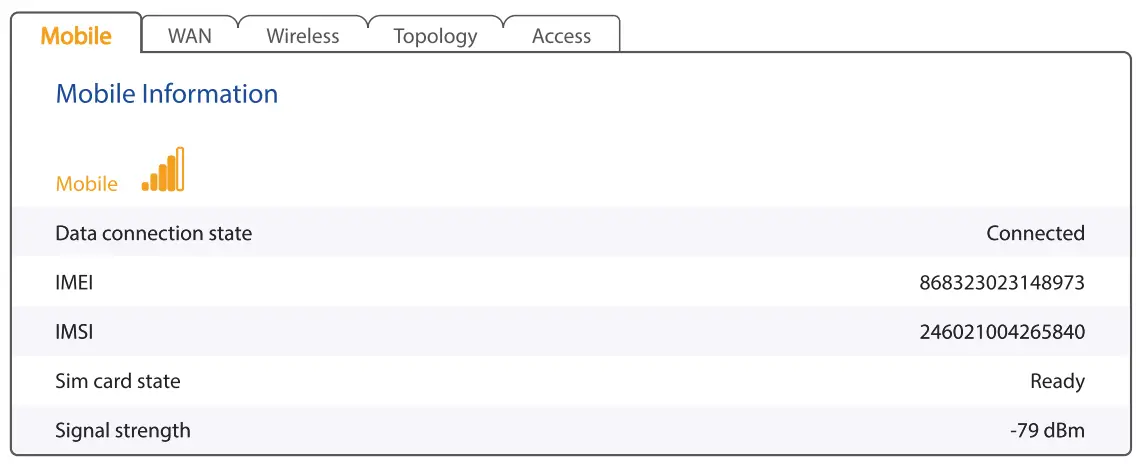This screenshot has width=1144, height=467.
Task: Click the shortest filled signal bar
Action: click(x=145, y=186)
